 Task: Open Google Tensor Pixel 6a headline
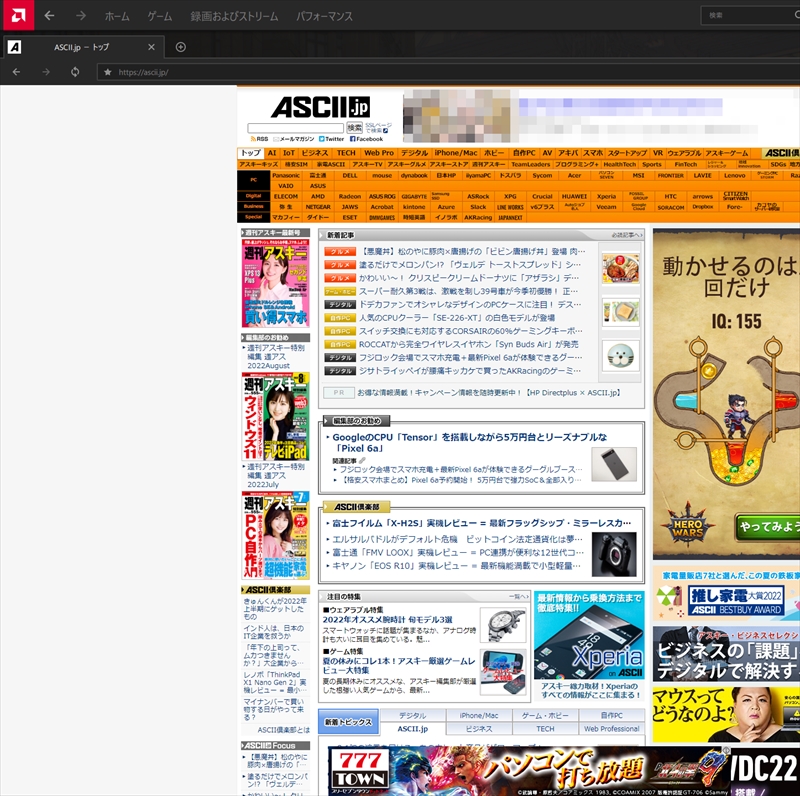(469, 442)
